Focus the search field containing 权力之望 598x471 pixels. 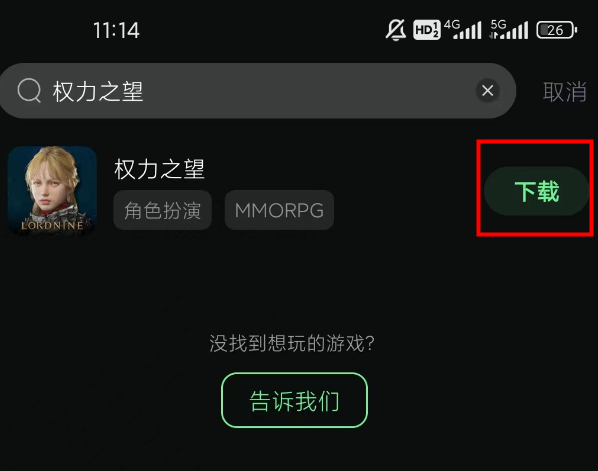(257, 91)
